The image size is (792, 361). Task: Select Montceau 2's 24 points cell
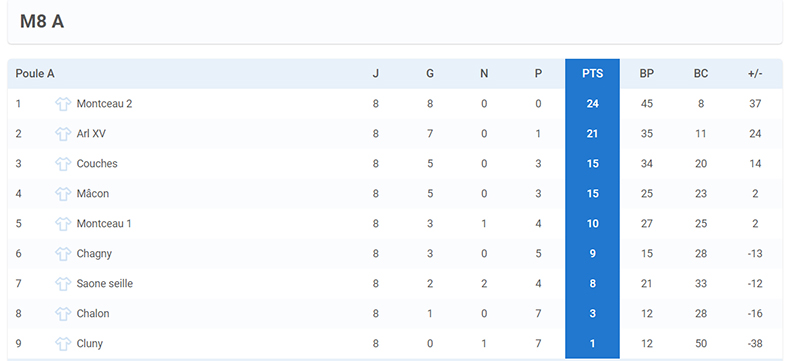point(592,104)
